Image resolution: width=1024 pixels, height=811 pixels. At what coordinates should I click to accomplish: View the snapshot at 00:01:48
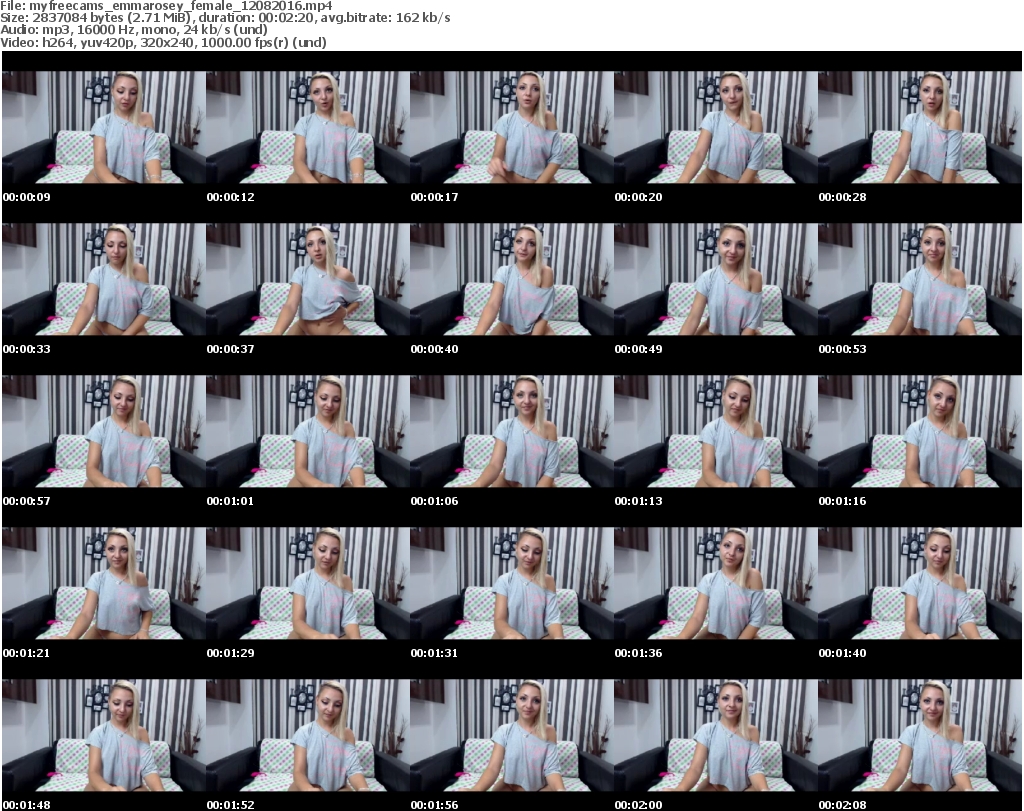point(104,736)
